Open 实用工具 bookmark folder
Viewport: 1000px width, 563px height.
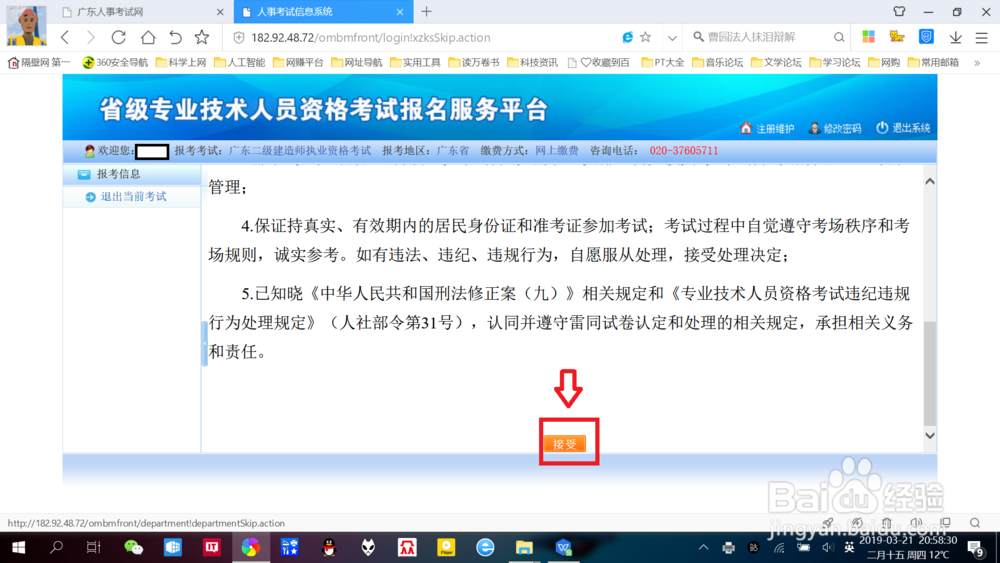coord(416,62)
